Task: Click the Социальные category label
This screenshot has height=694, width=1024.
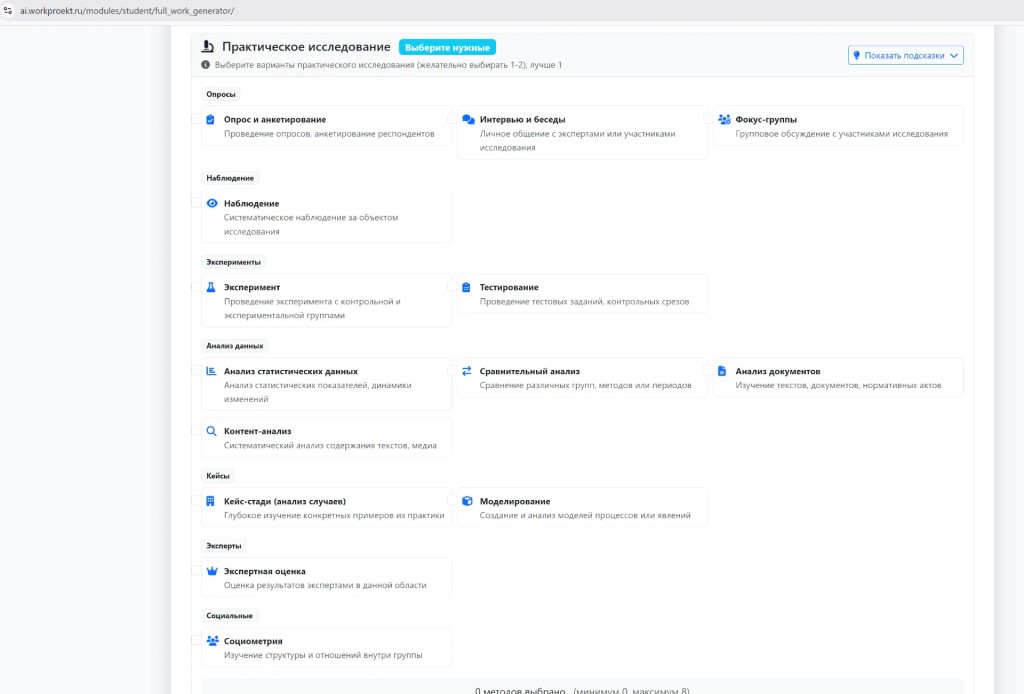Action: (229, 615)
